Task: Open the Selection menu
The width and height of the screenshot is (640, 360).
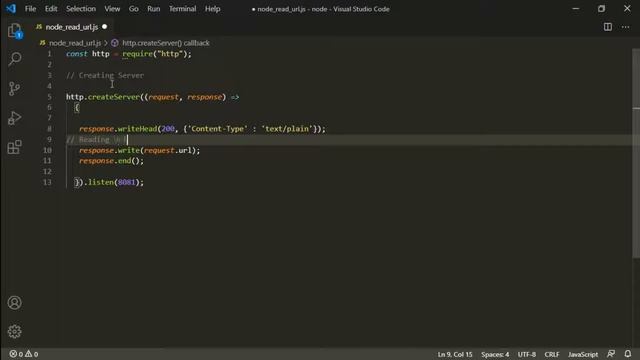Action: (81, 9)
